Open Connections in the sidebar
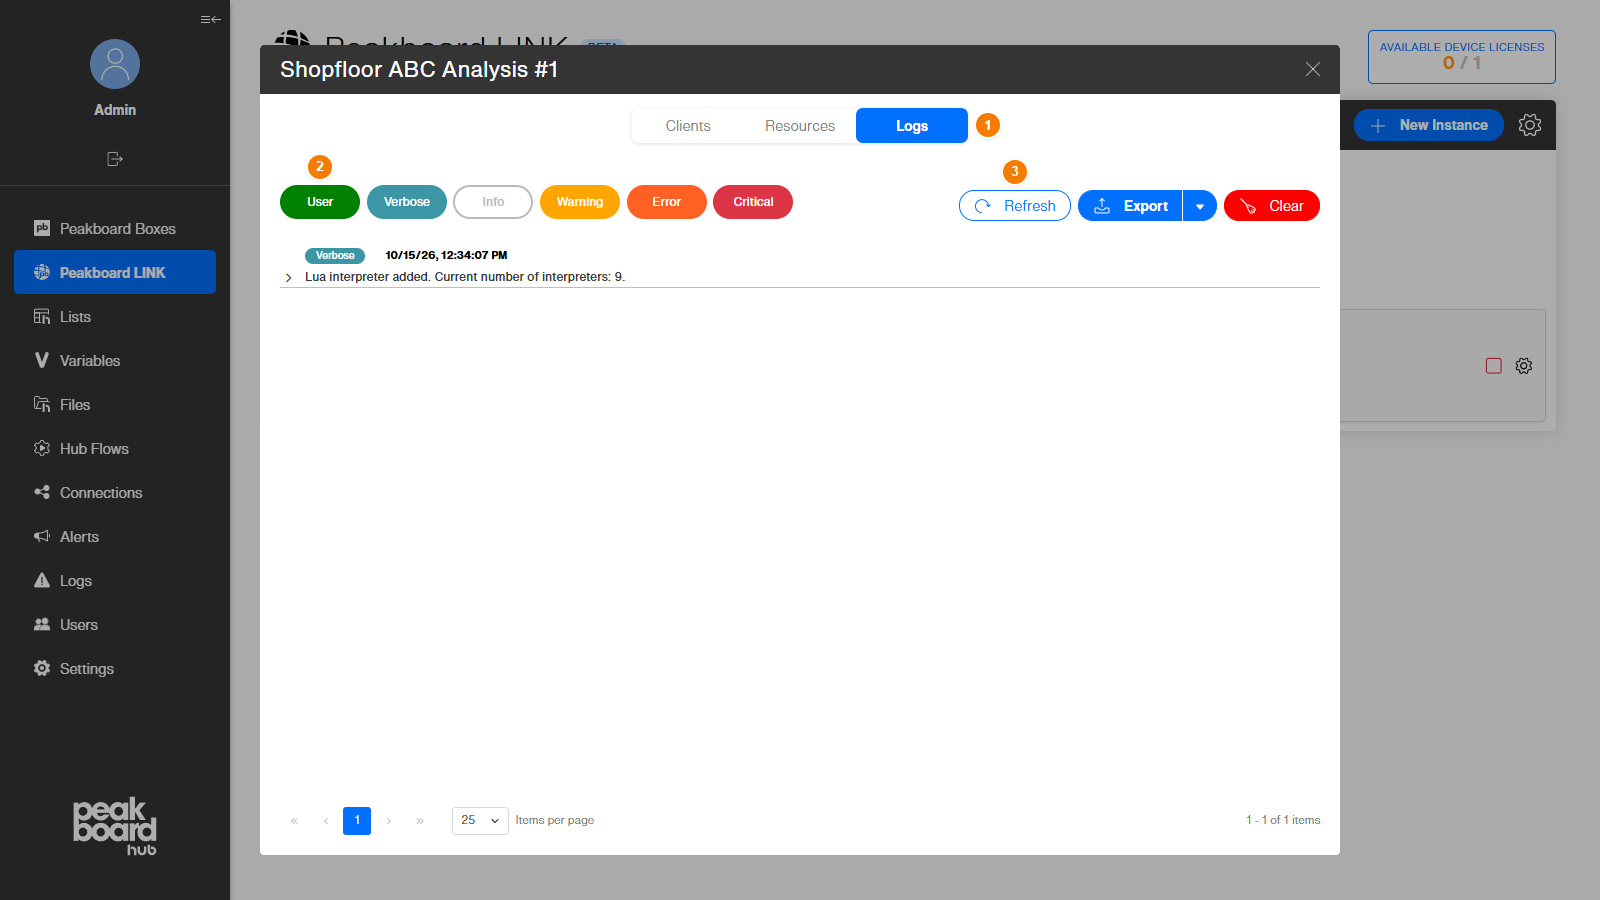 click(x=115, y=492)
